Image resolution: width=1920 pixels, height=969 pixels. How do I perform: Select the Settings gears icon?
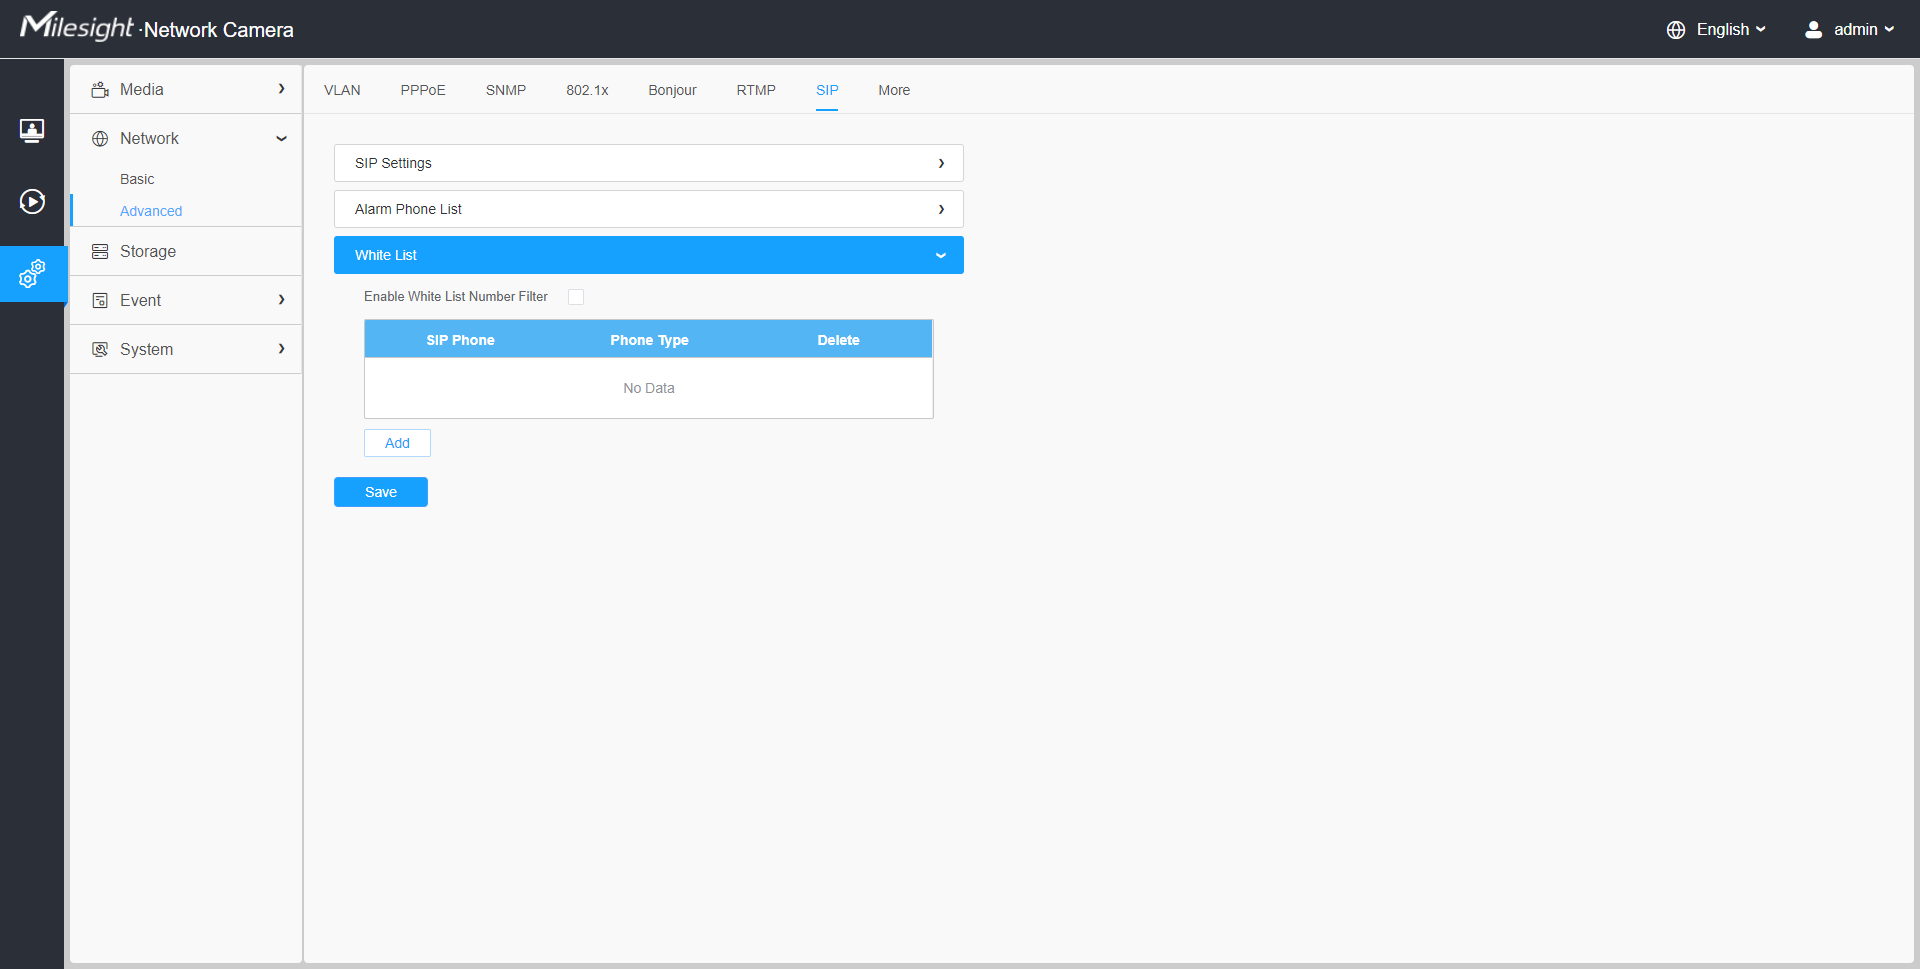(32, 273)
